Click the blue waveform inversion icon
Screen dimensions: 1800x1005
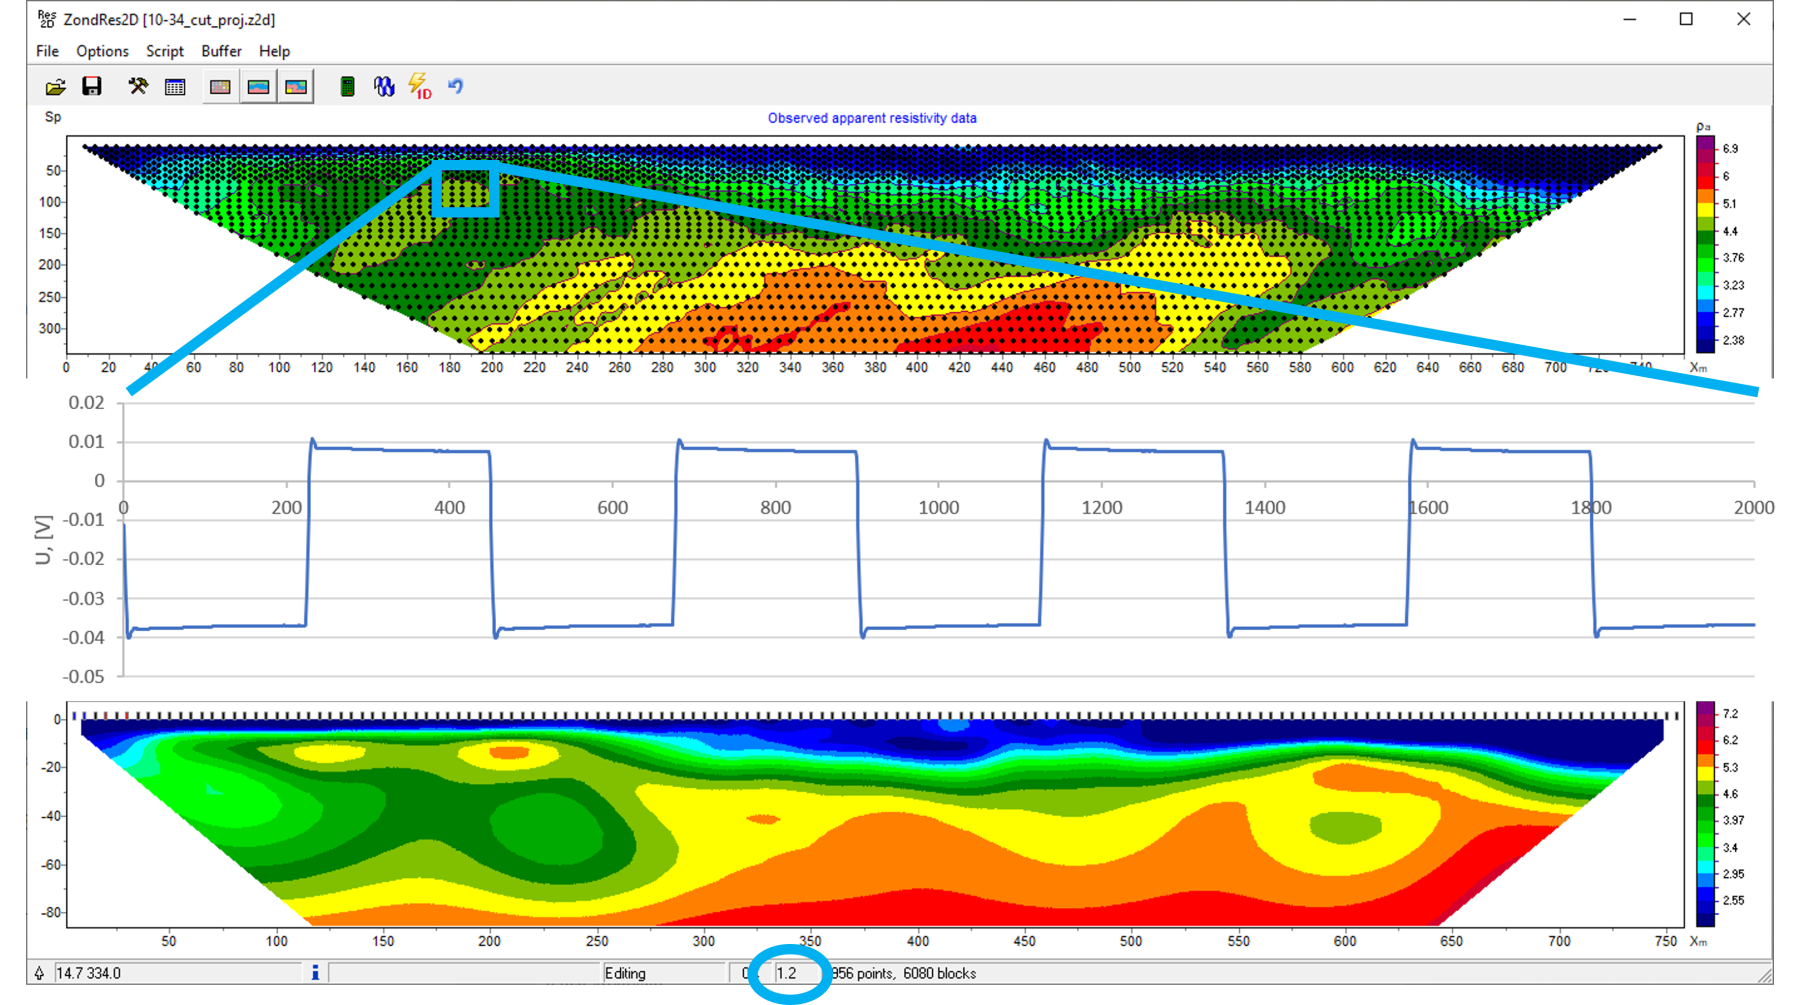point(384,87)
